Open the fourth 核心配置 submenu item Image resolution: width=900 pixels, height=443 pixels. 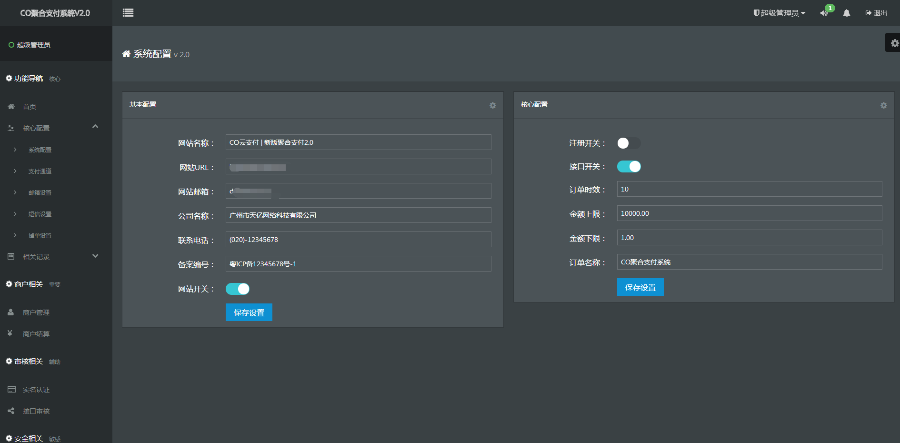(x=40, y=214)
